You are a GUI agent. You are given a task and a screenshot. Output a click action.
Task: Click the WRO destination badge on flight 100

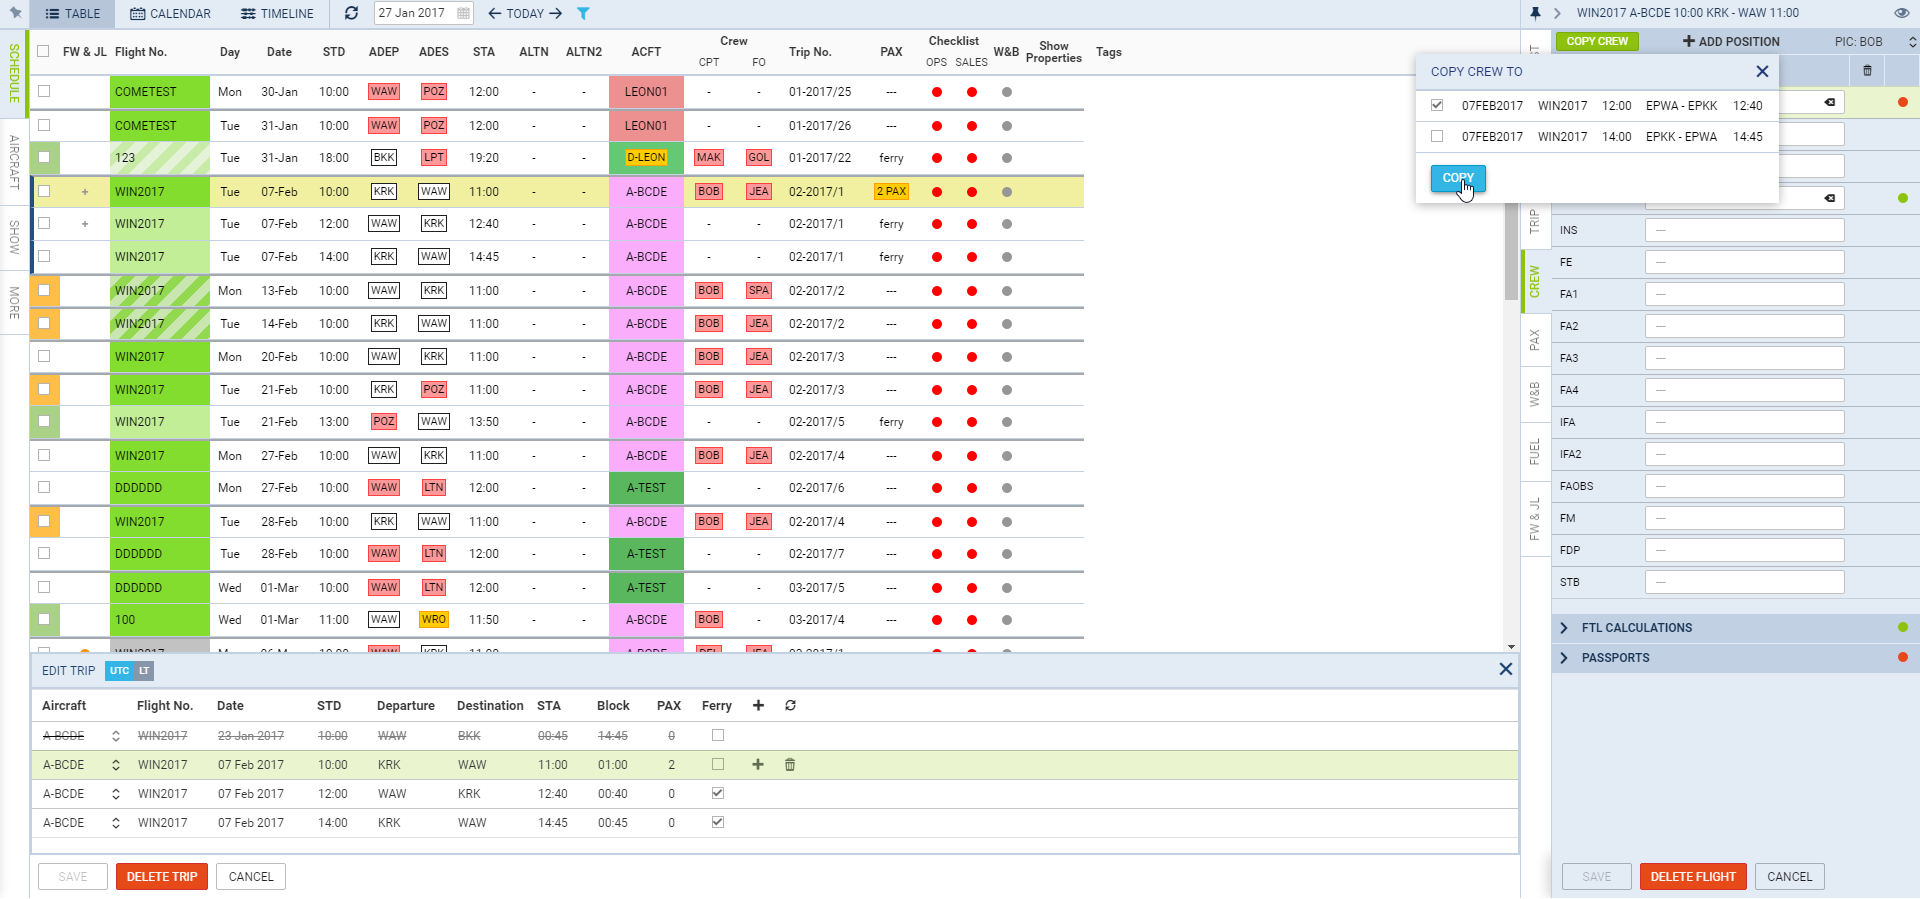434,619
